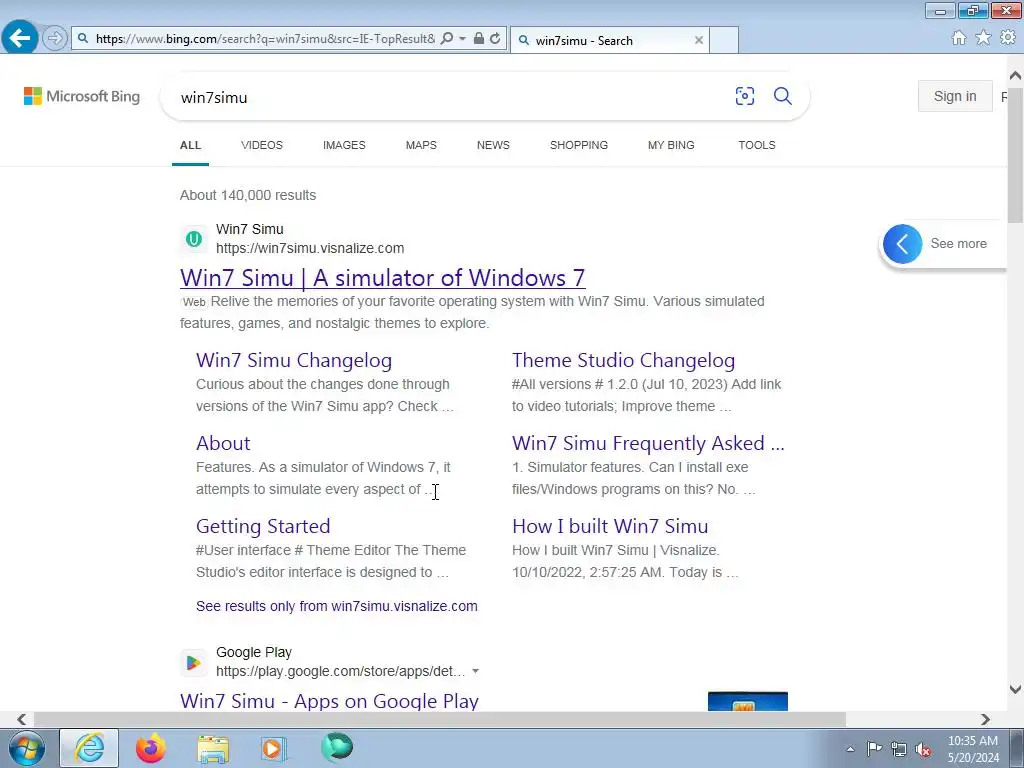The image size is (1024, 768).
Task: Click the win7simu.visnalize.com URL text
Action: point(310,248)
